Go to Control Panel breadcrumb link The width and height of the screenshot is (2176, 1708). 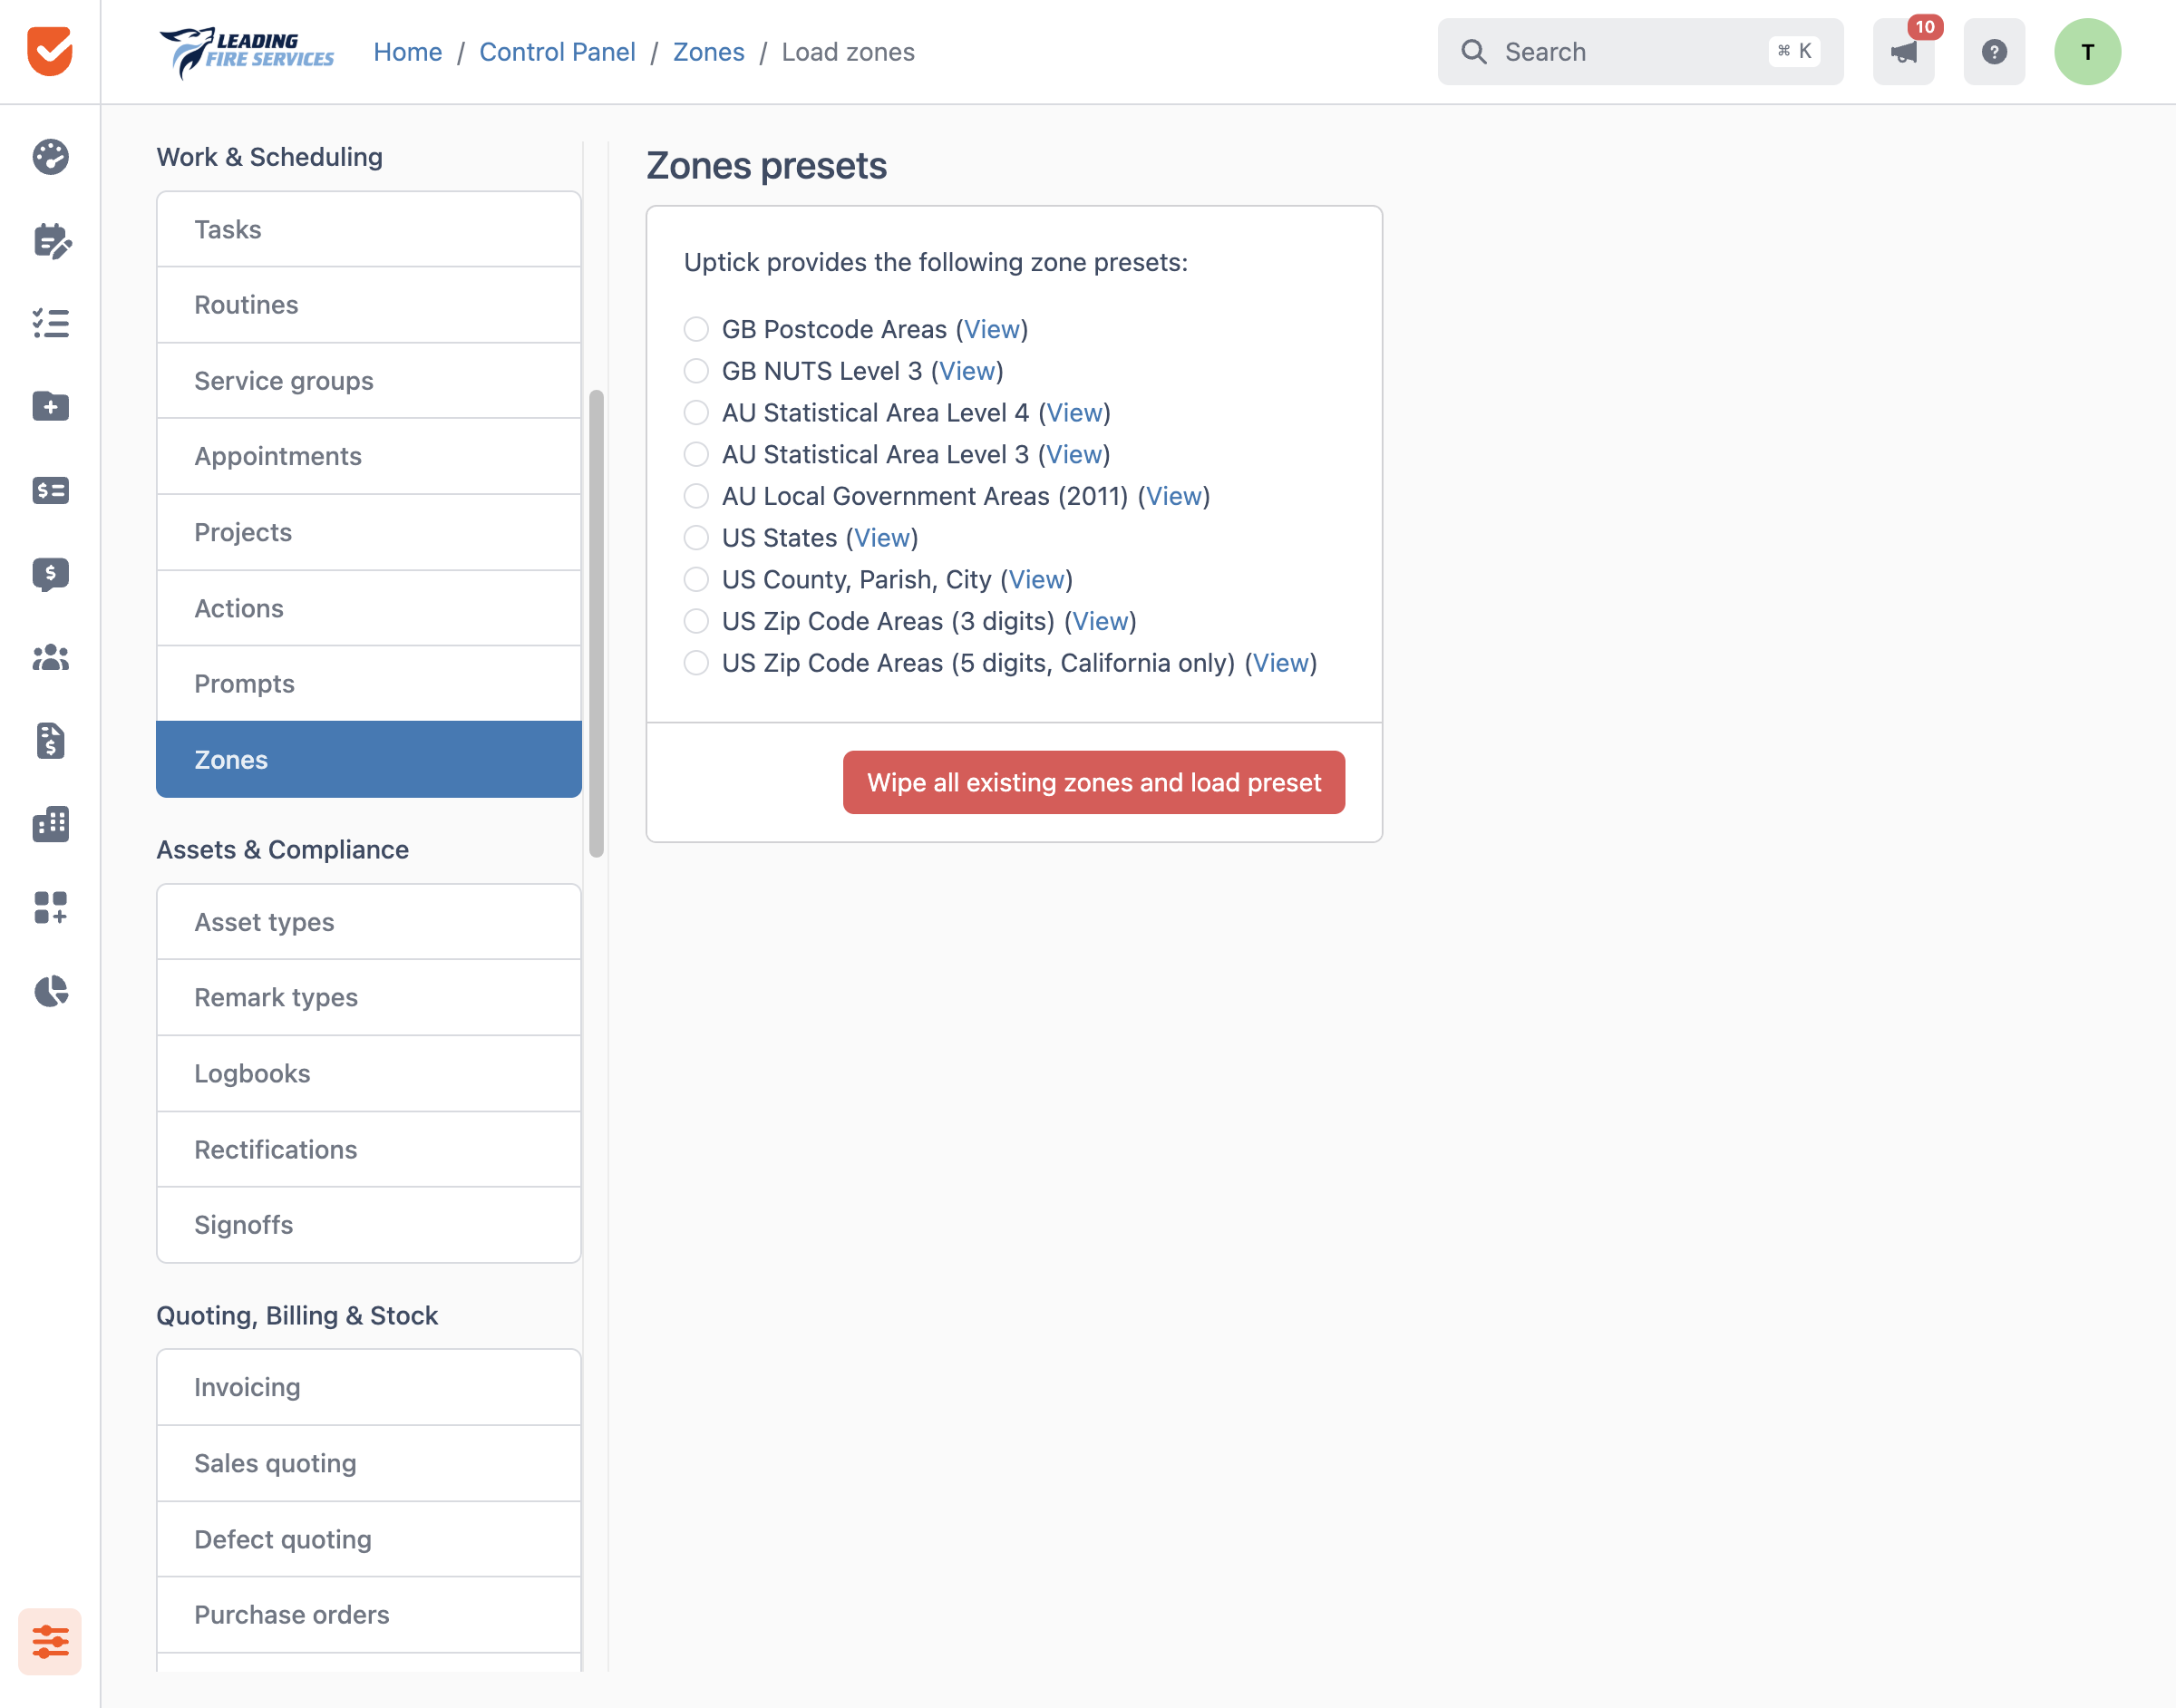click(x=557, y=52)
